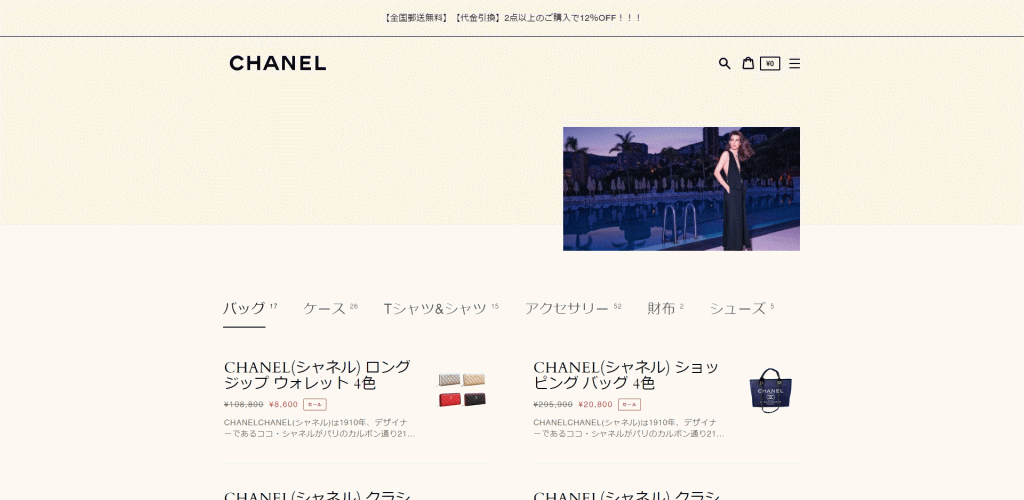Click the navy shopping bag thumbnail

[x=770, y=390]
